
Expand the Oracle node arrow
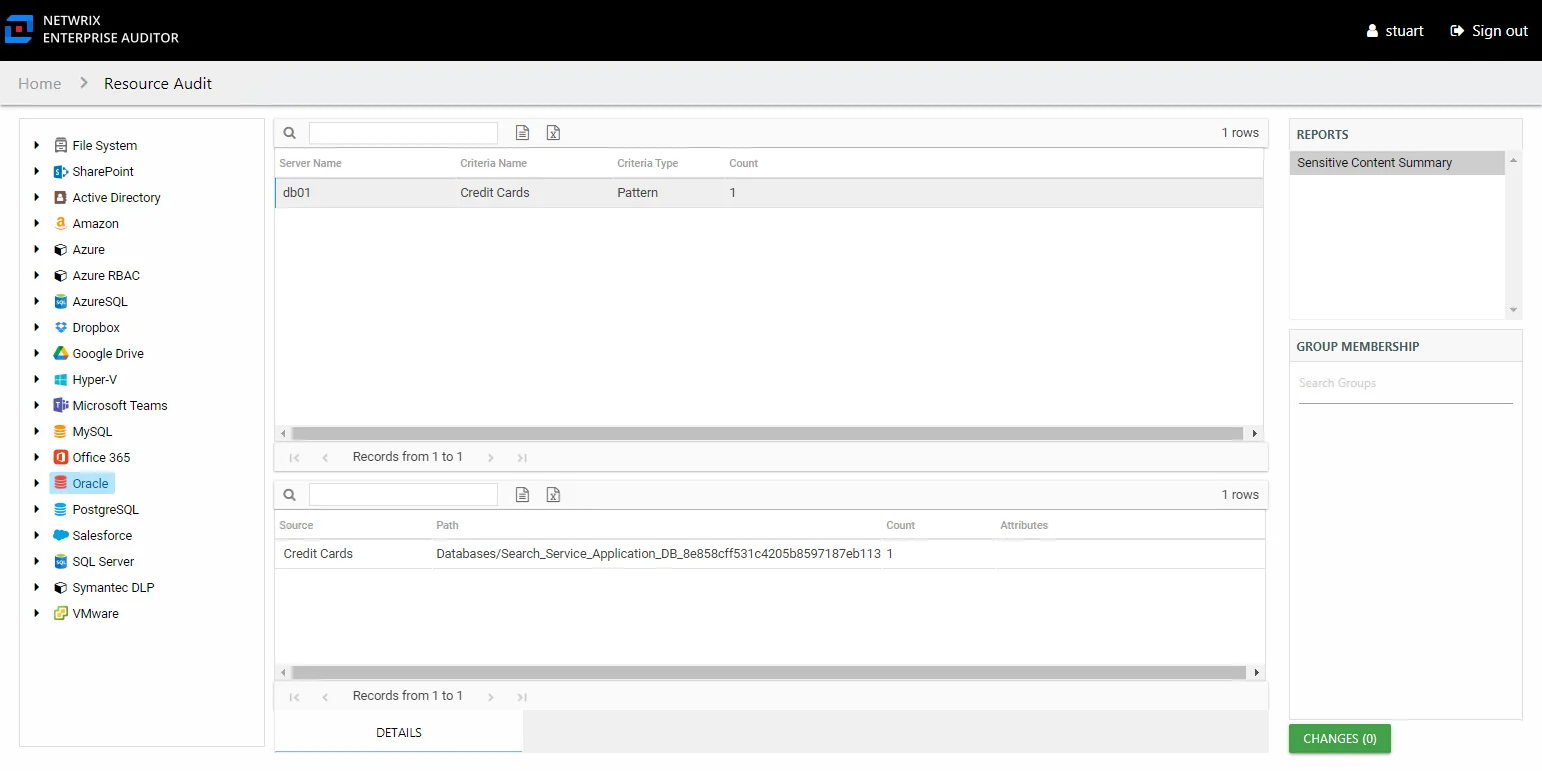click(x=37, y=483)
